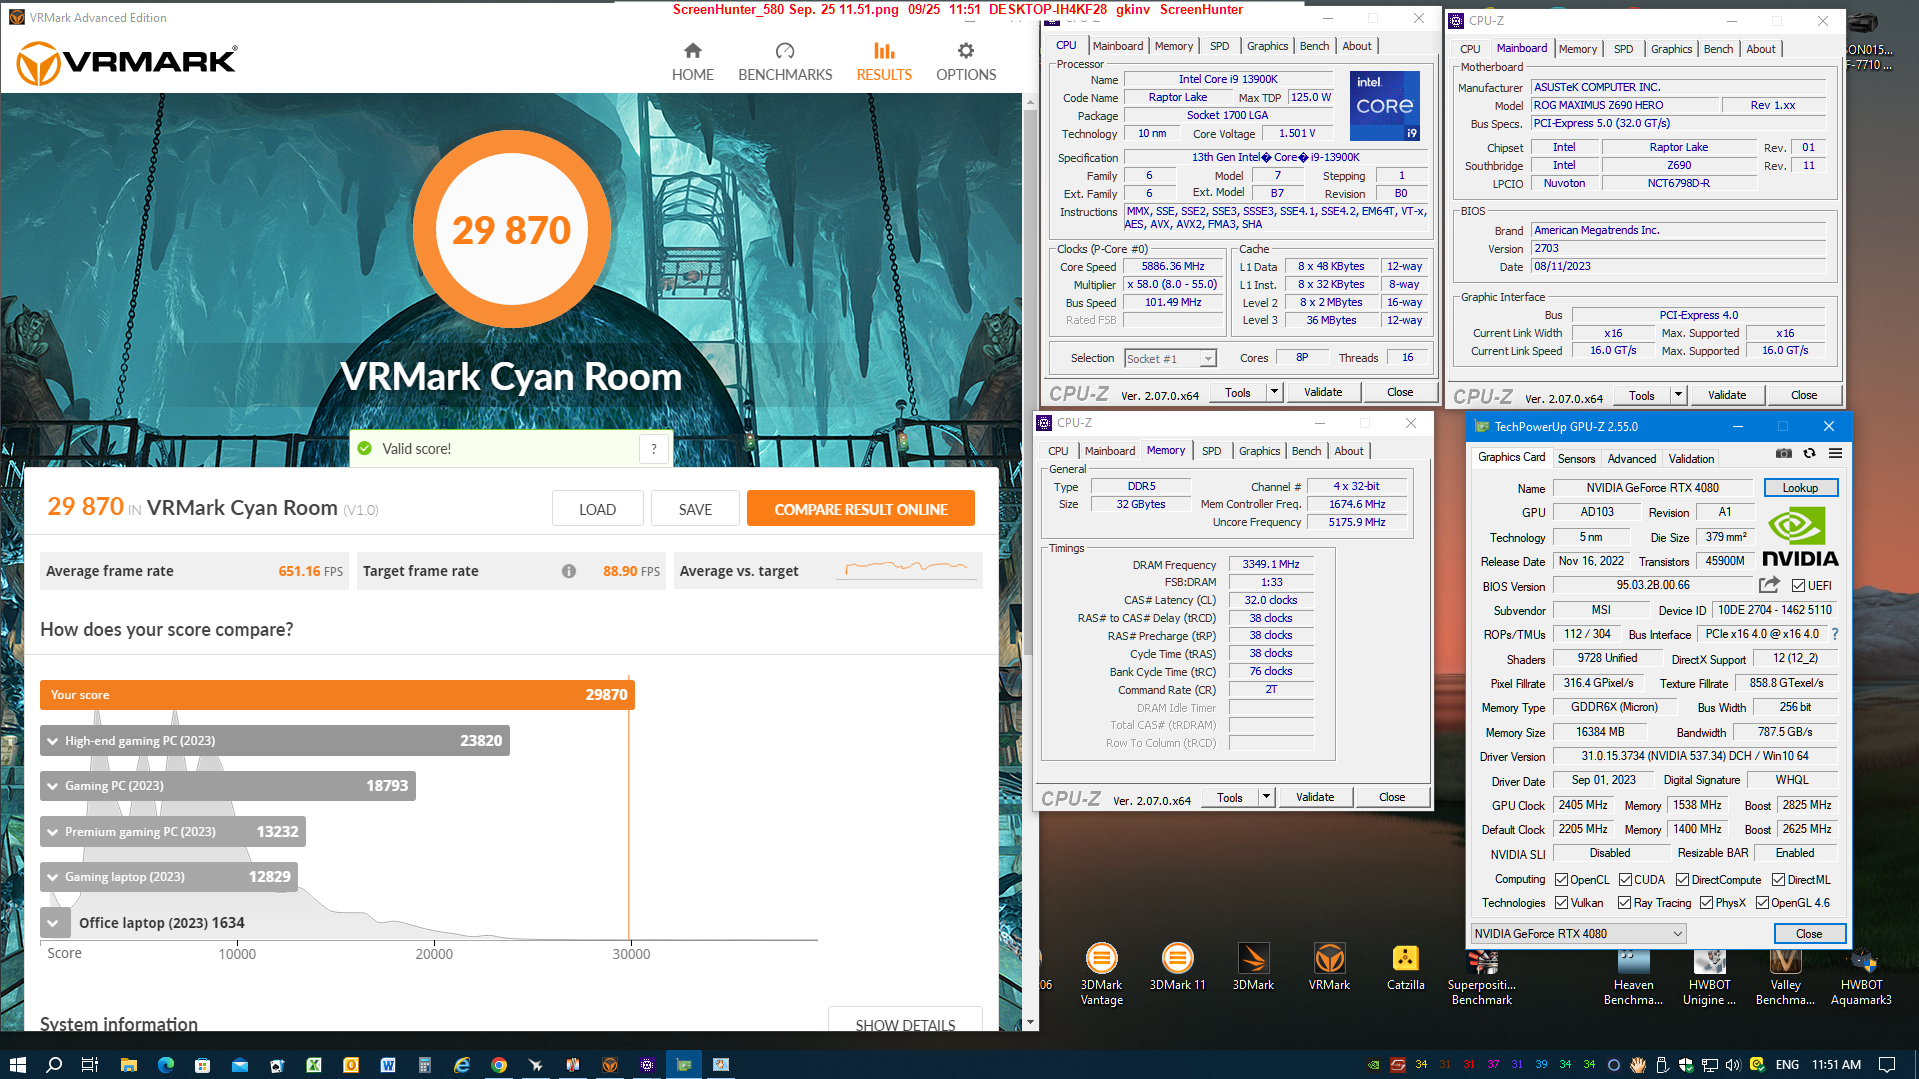This screenshot has height=1079, width=1919.
Task: Open the GPU-Z hamburger menu
Action: tap(1835, 453)
